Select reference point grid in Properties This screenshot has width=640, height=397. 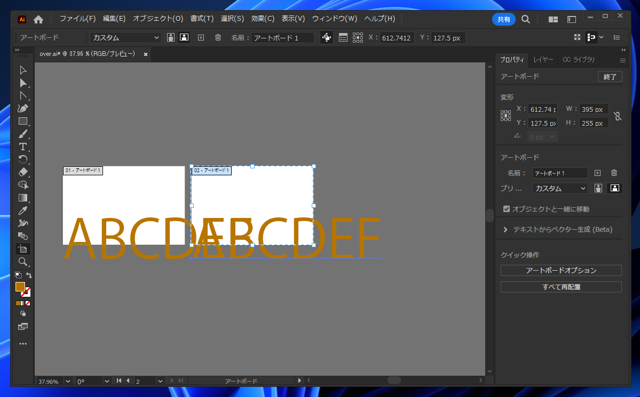point(506,116)
